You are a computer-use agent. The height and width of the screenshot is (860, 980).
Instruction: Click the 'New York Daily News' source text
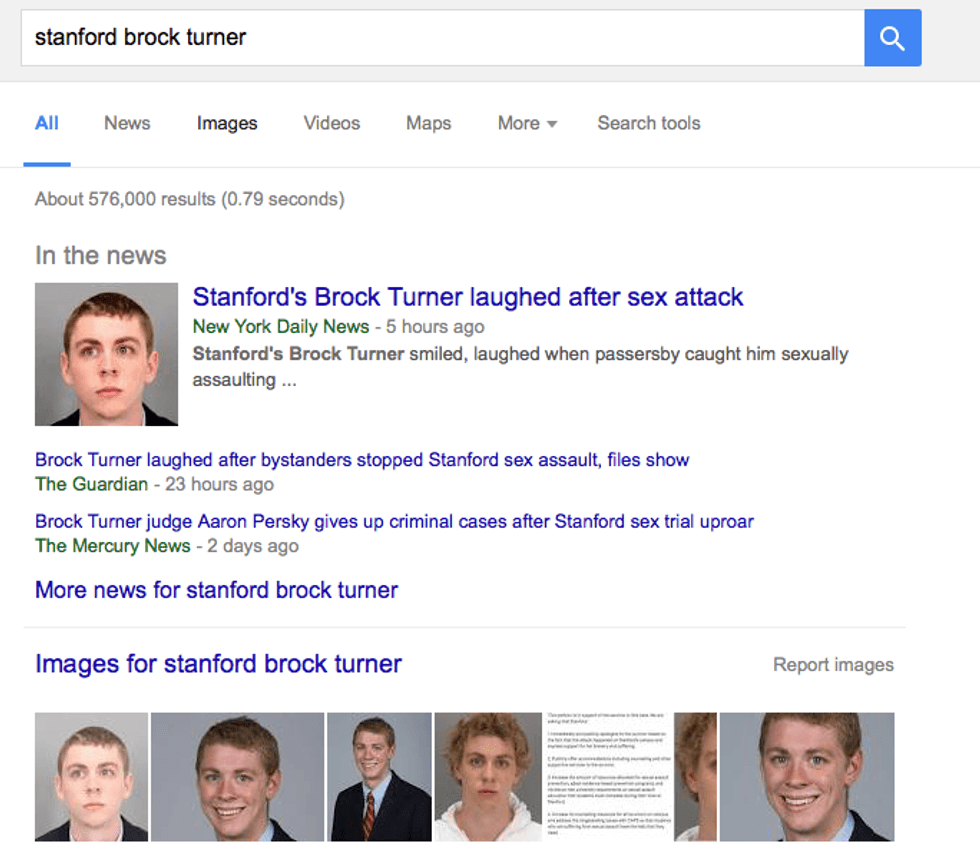pos(281,327)
